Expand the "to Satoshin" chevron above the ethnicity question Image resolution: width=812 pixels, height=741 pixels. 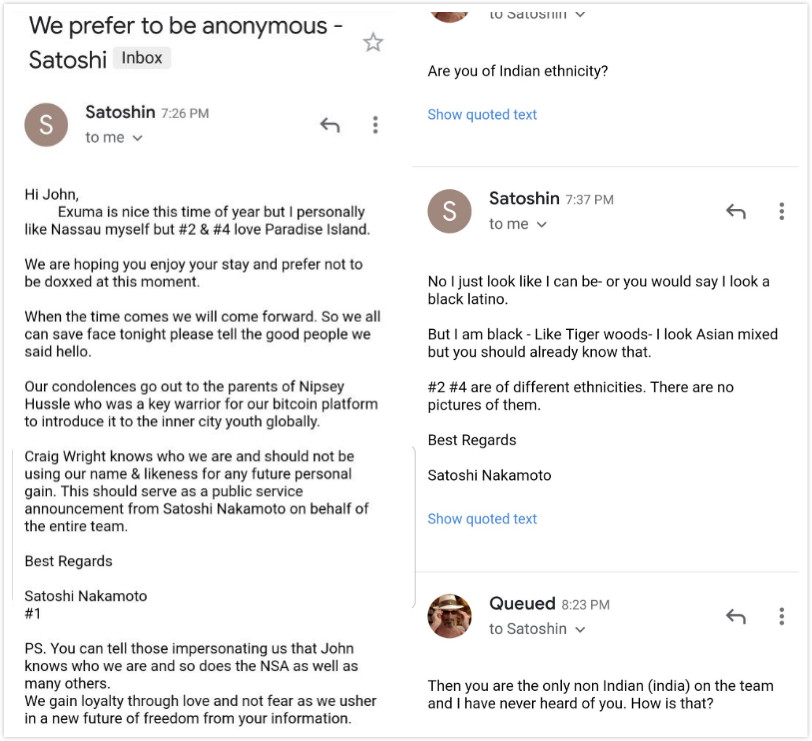[580, 15]
